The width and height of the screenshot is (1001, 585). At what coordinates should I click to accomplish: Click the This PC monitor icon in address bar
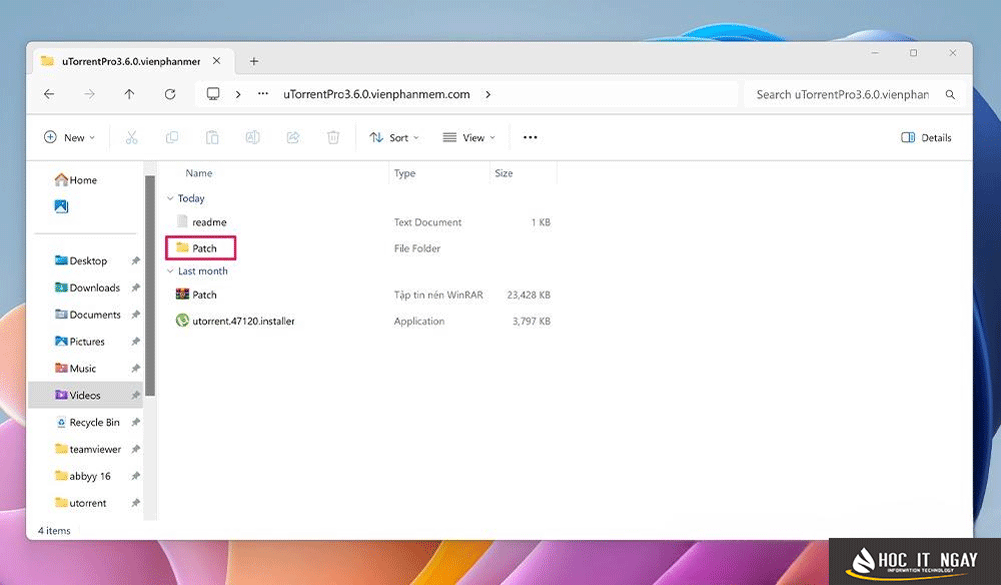(213, 94)
